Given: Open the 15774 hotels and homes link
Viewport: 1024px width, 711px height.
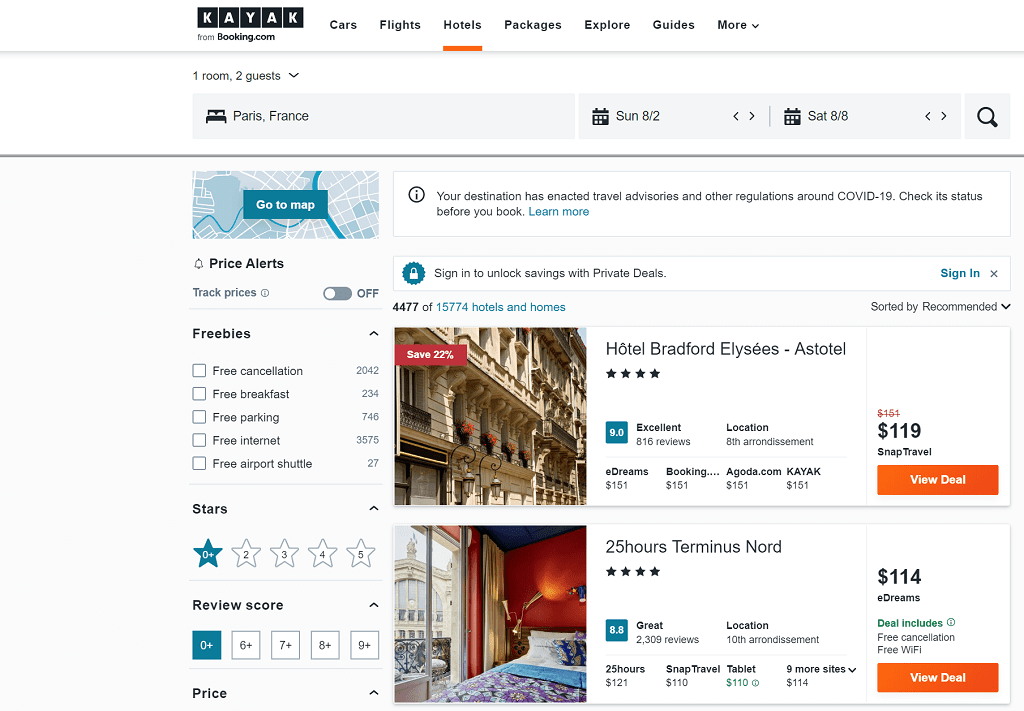Looking at the screenshot, I should [501, 307].
